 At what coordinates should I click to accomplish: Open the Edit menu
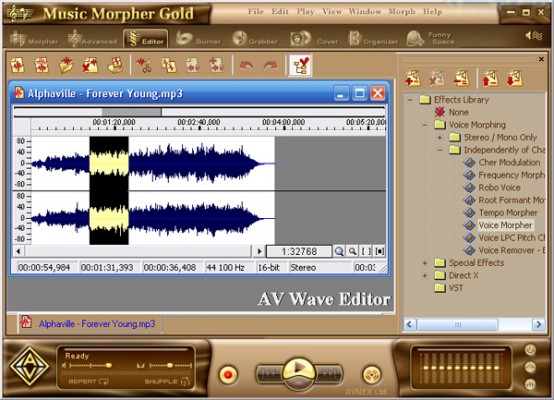(x=280, y=12)
